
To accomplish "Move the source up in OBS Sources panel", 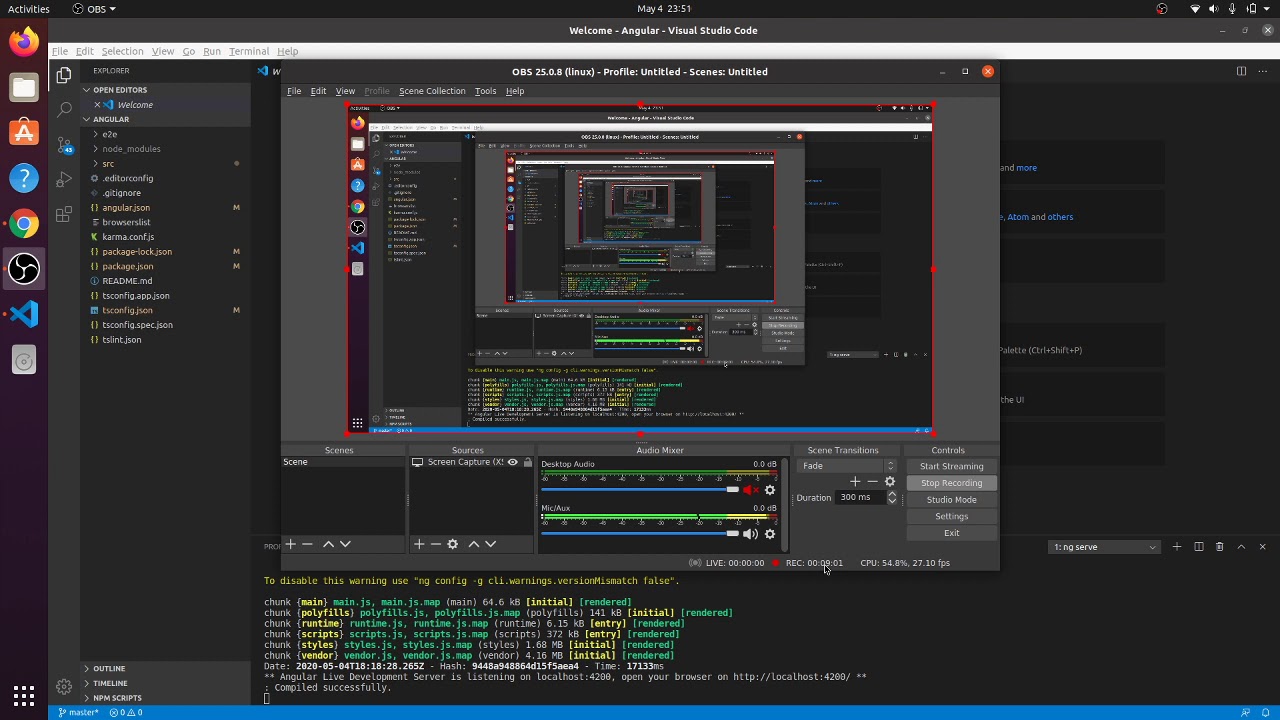I will pos(473,544).
